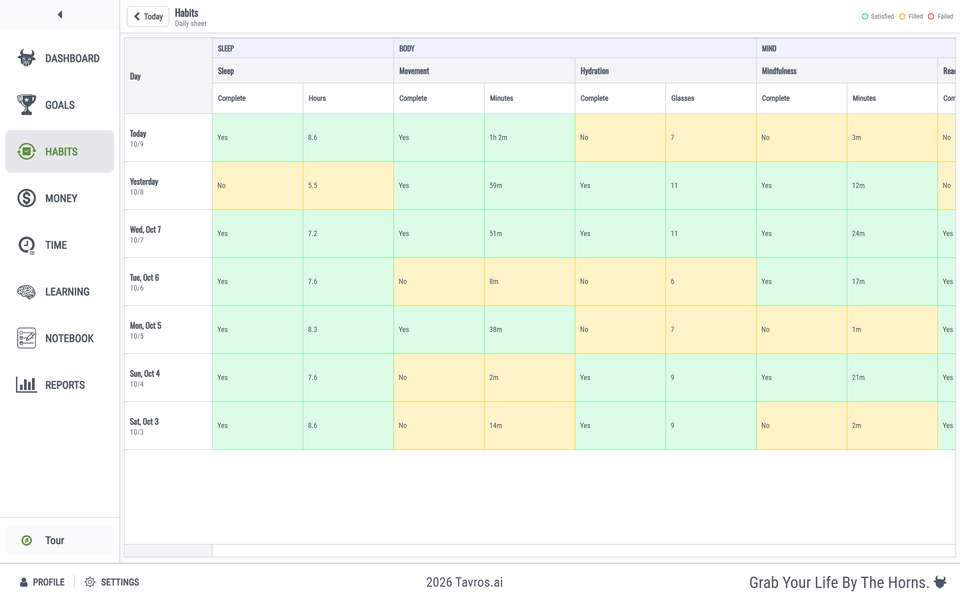The image size is (960, 600).
Task: Click the Satisfied green legend circle
Action: (864, 17)
